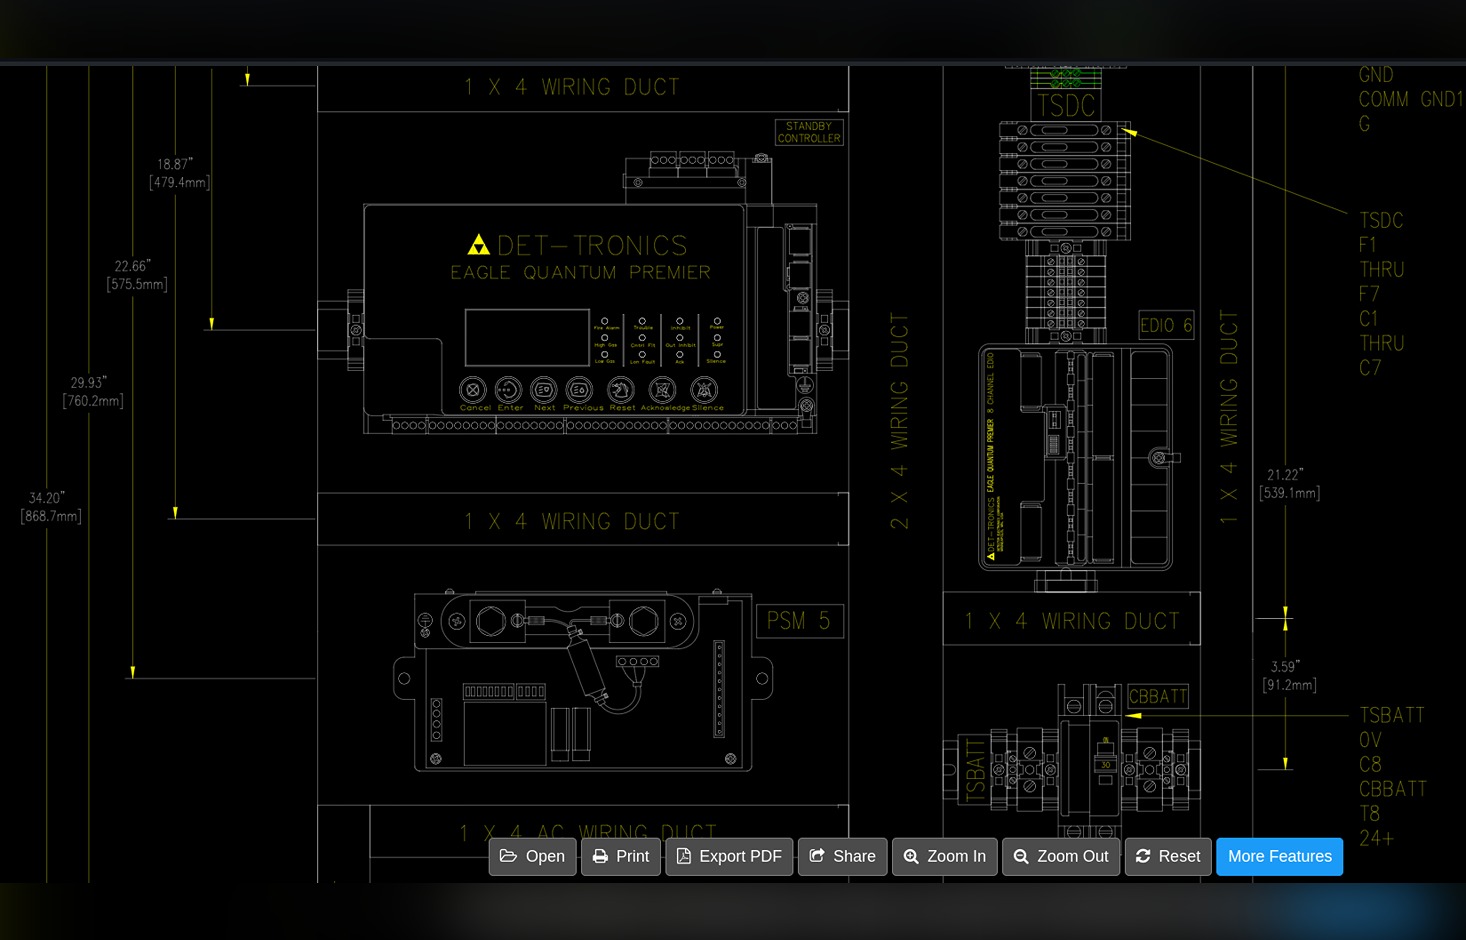Click the vertical TSBATT label
Viewport: 1466px width, 940px height.
(x=975, y=769)
